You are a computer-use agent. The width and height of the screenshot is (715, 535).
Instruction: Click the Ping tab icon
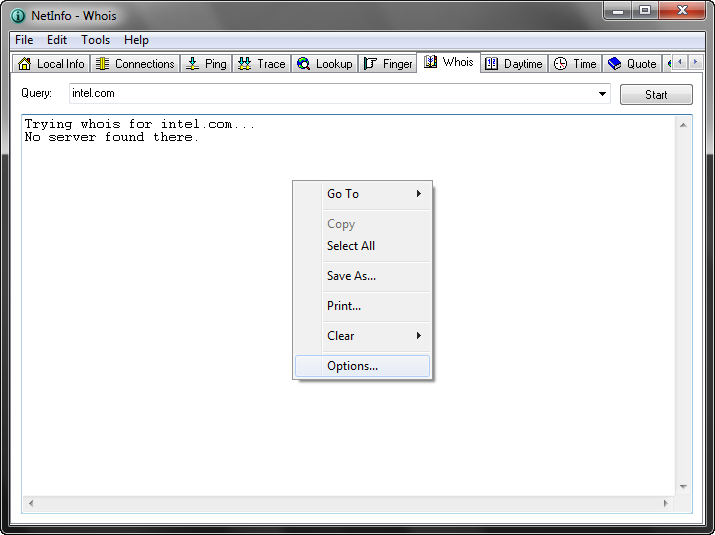tap(193, 64)
